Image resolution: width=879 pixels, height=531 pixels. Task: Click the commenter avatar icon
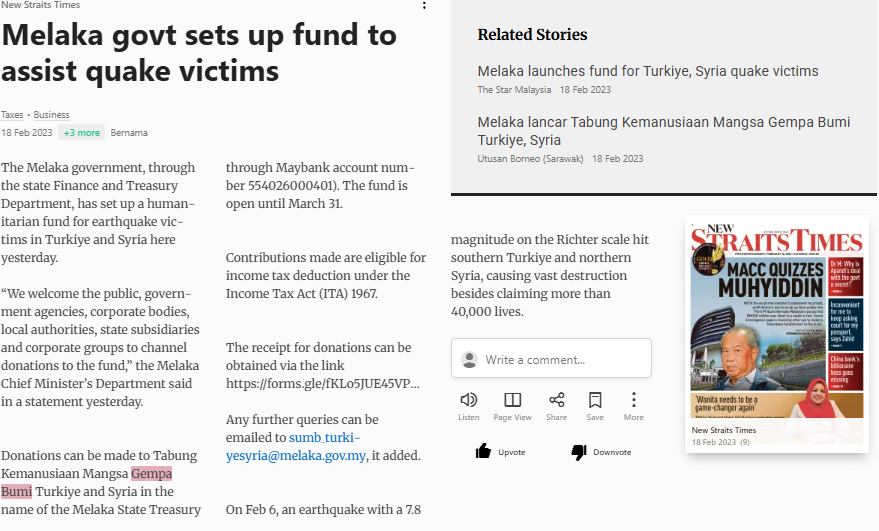469,359
